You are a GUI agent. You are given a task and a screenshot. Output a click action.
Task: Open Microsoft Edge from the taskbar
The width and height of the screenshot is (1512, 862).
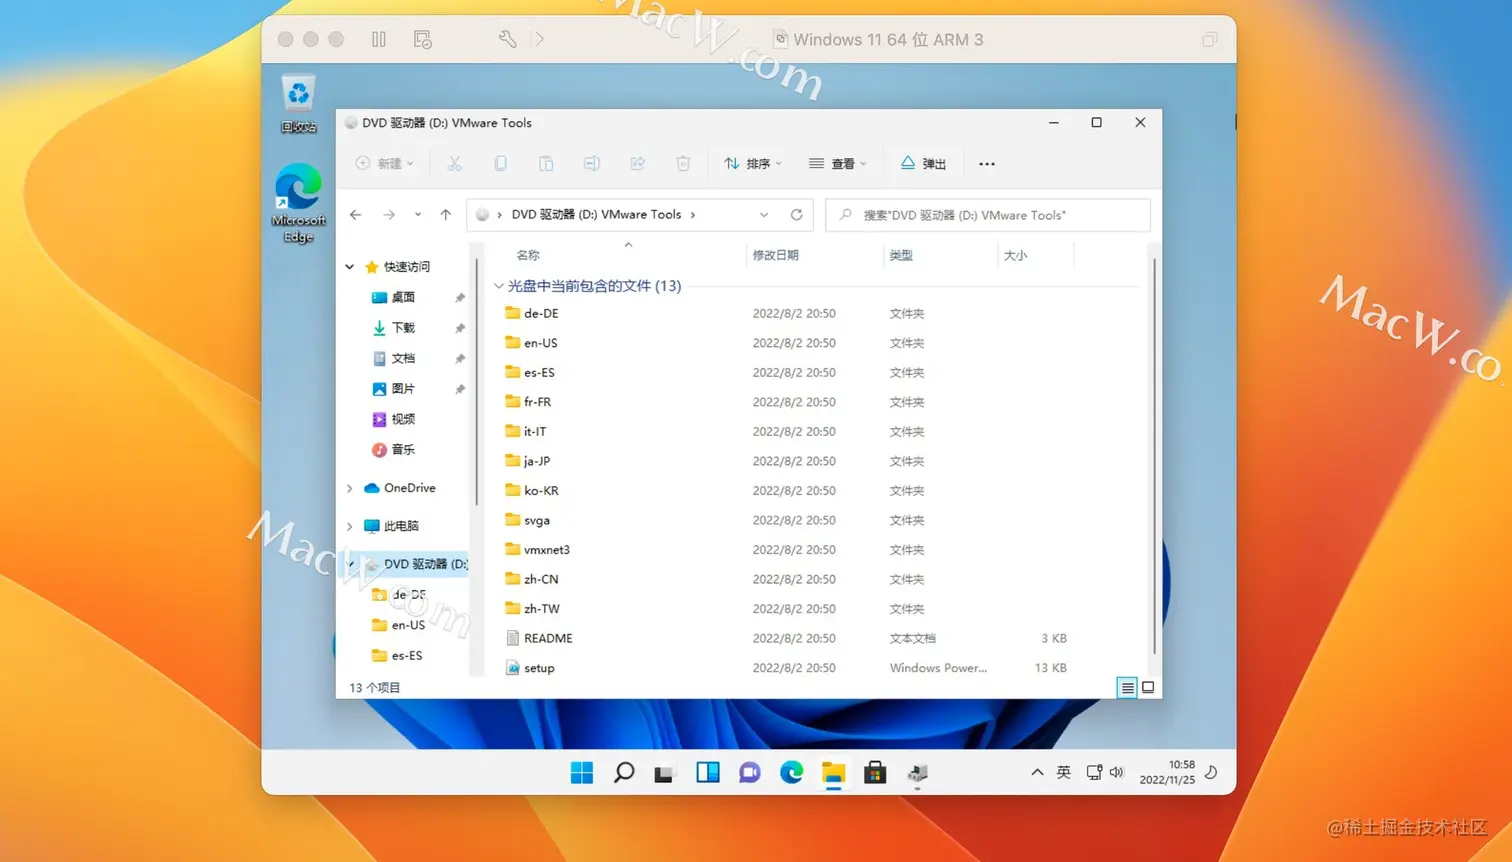pyautogui.click(x=792, y=772)
